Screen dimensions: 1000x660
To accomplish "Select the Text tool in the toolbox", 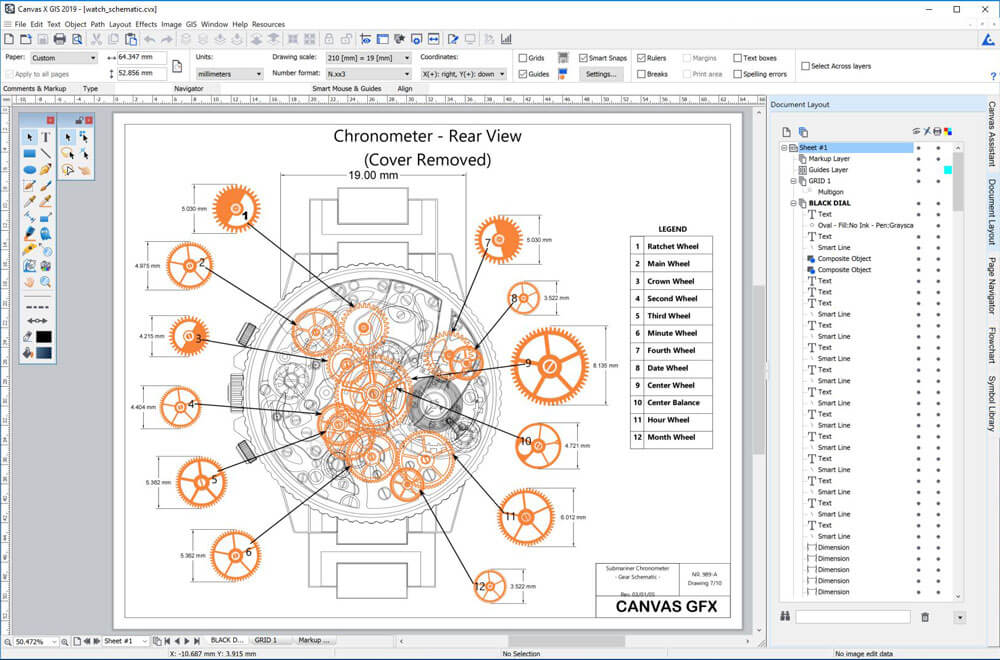I will click(45, 137).
